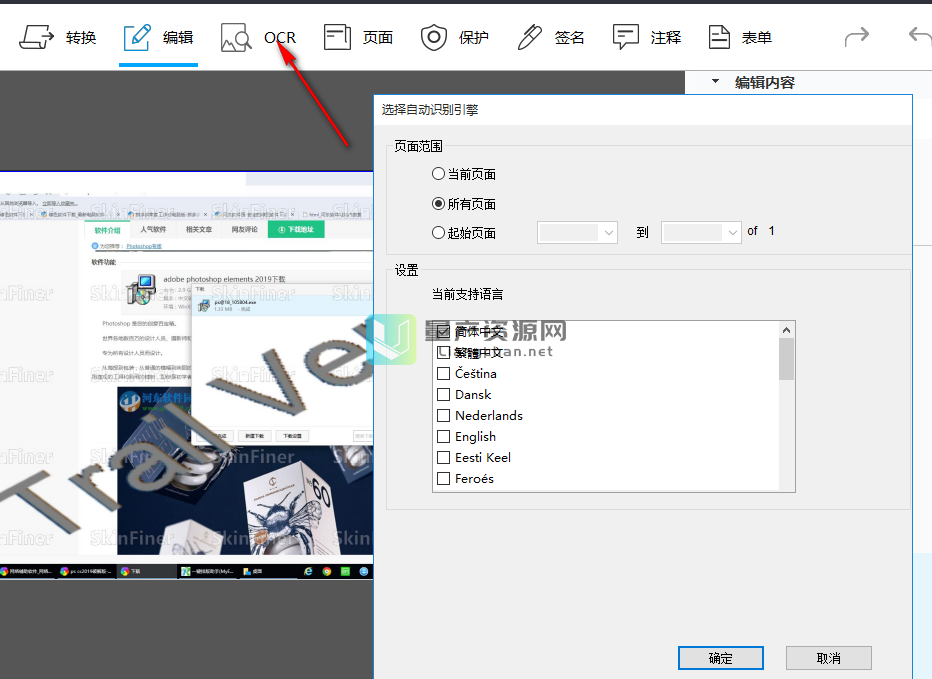This screenshot has width=932, height=679.
Task: Select the 起始页面 radio button
Action: point(438,232)
